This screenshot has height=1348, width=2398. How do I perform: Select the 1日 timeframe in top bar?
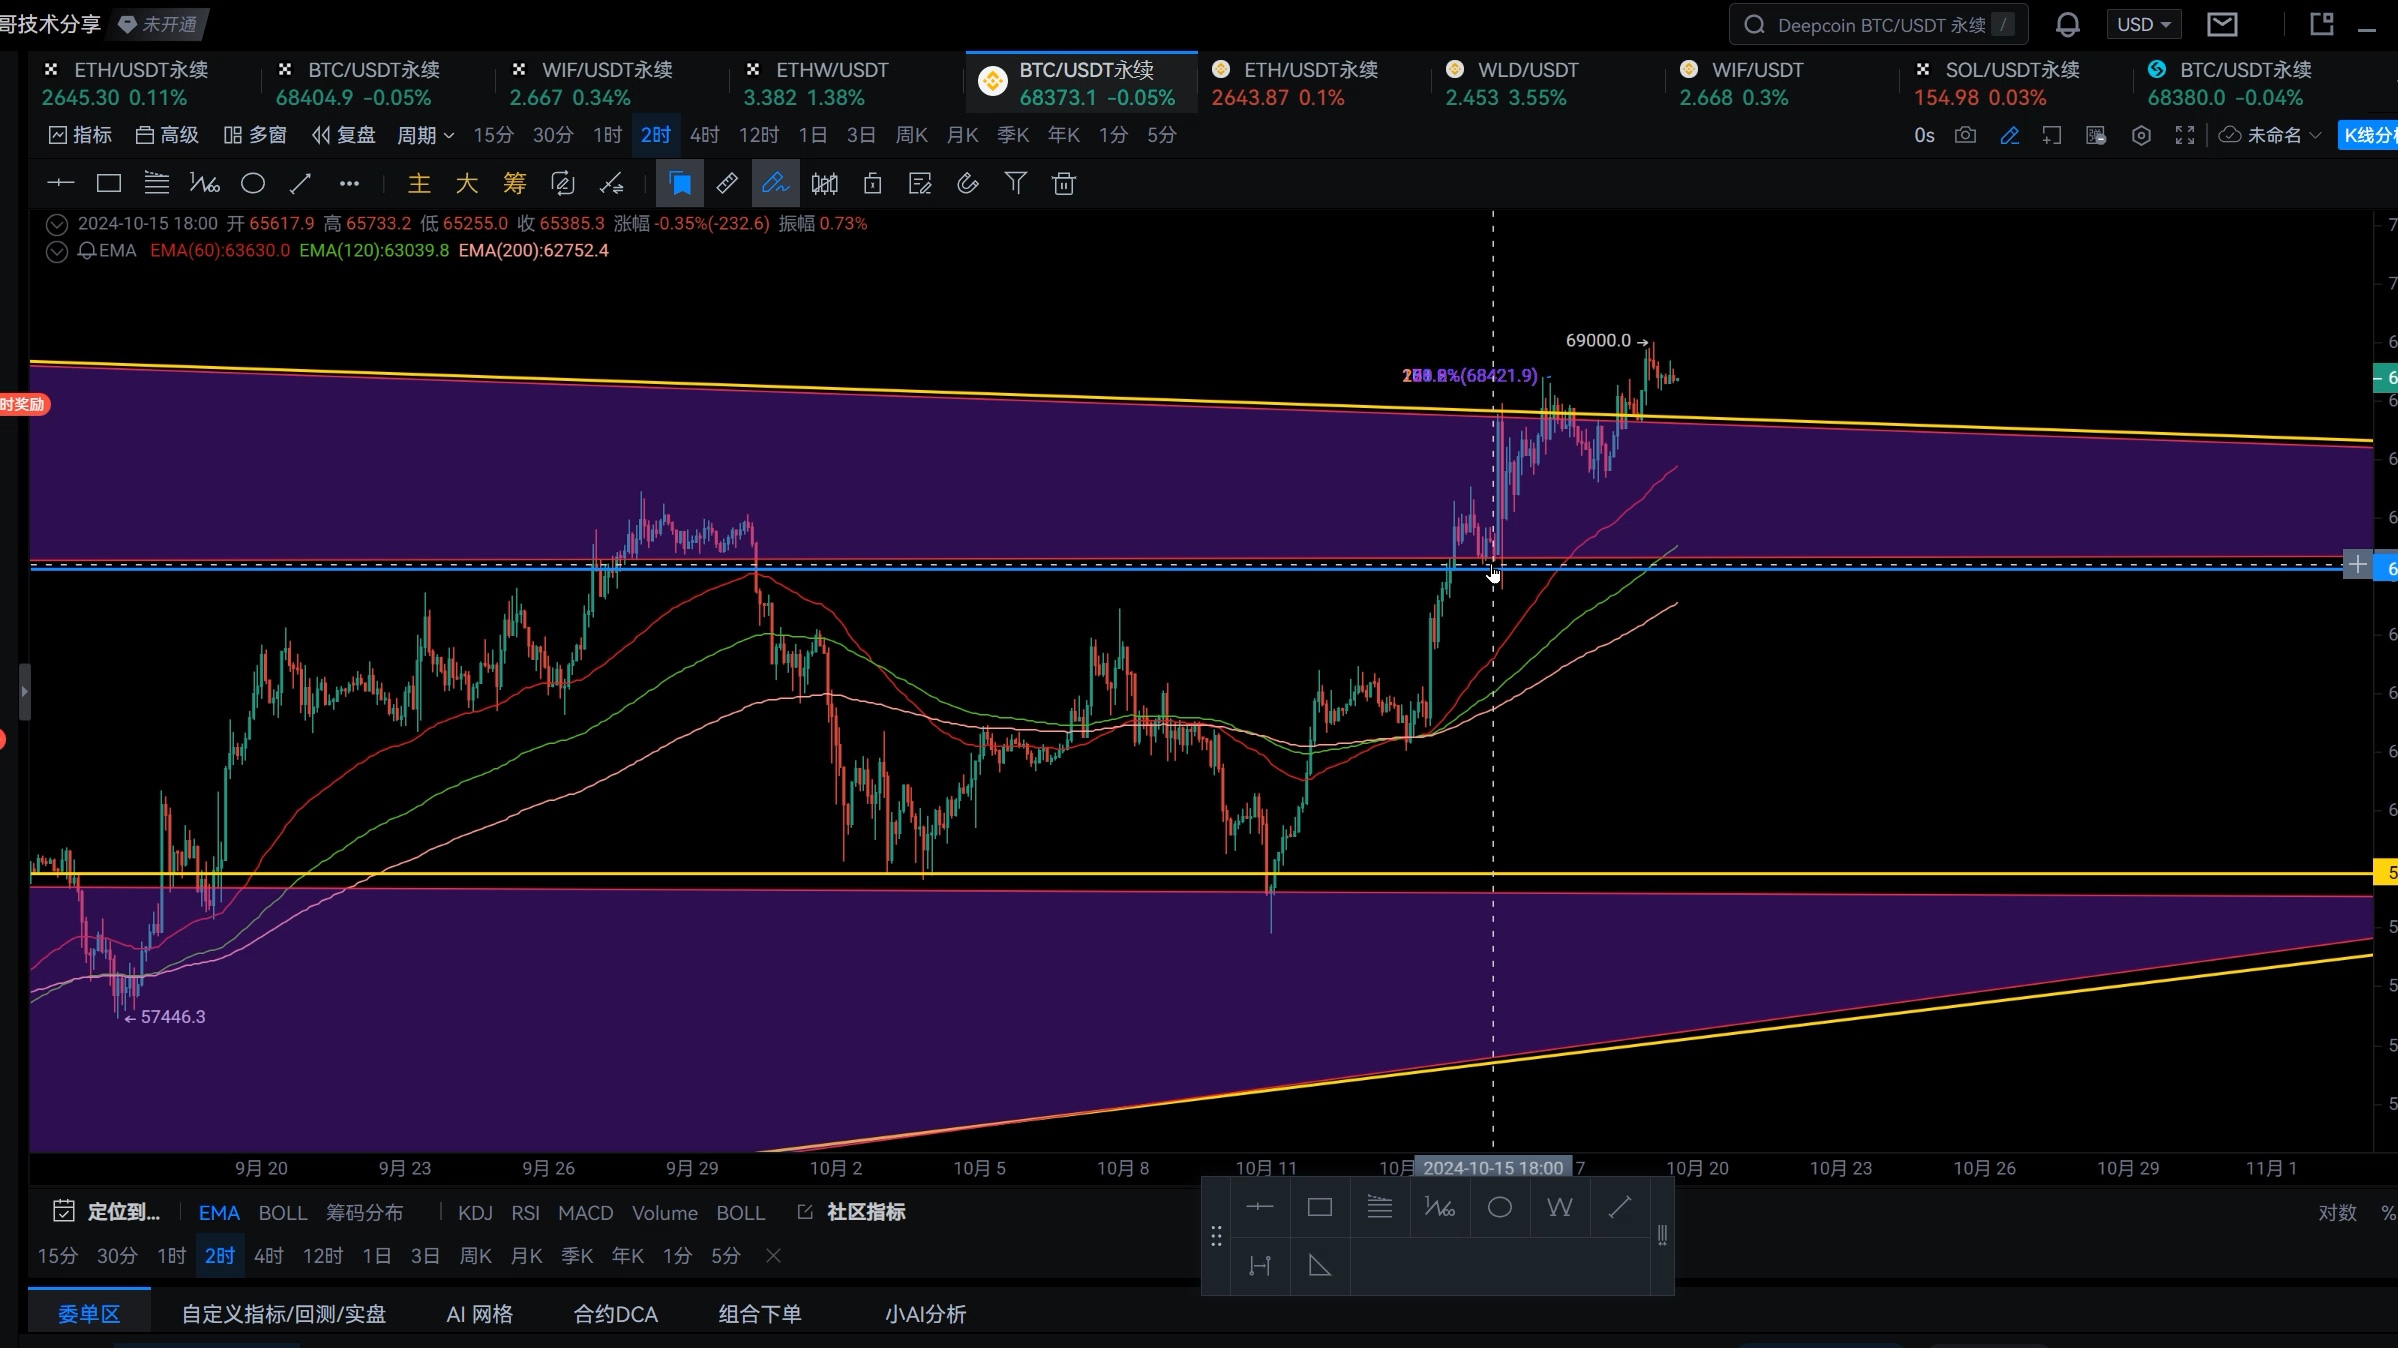click(x=812, y=135)
